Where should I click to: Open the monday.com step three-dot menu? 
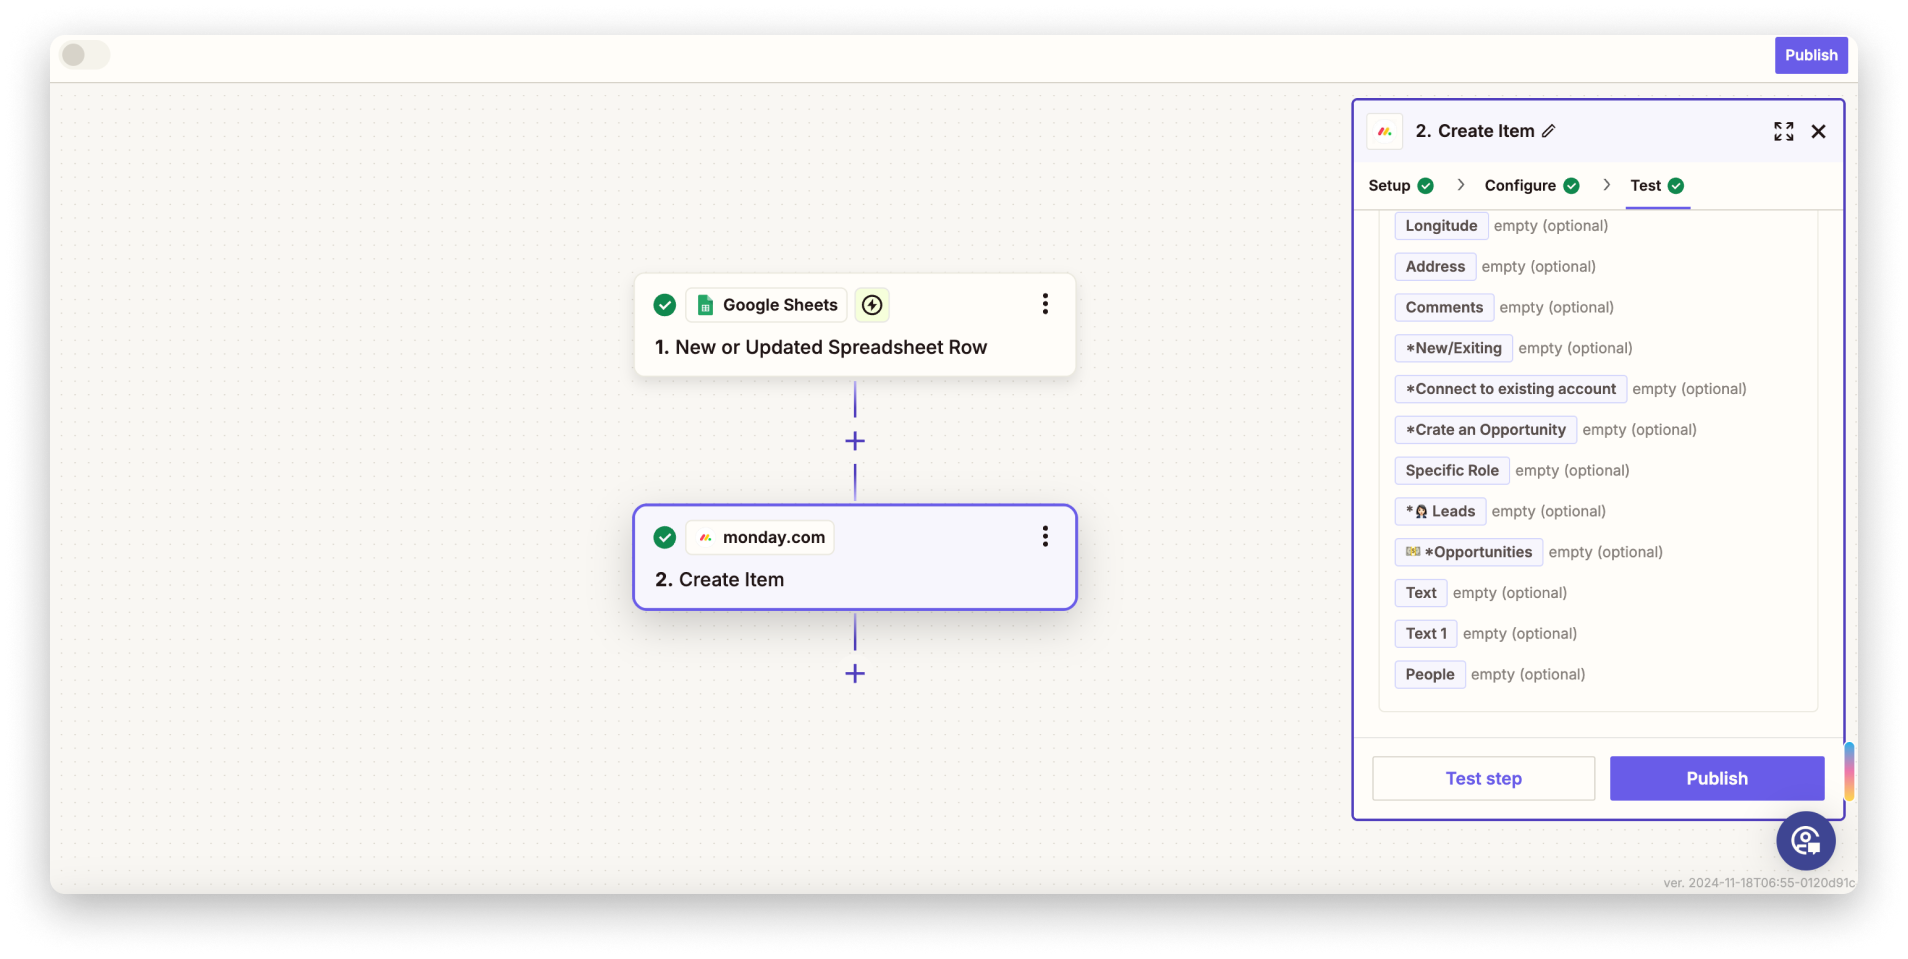tap(1045, 537)
